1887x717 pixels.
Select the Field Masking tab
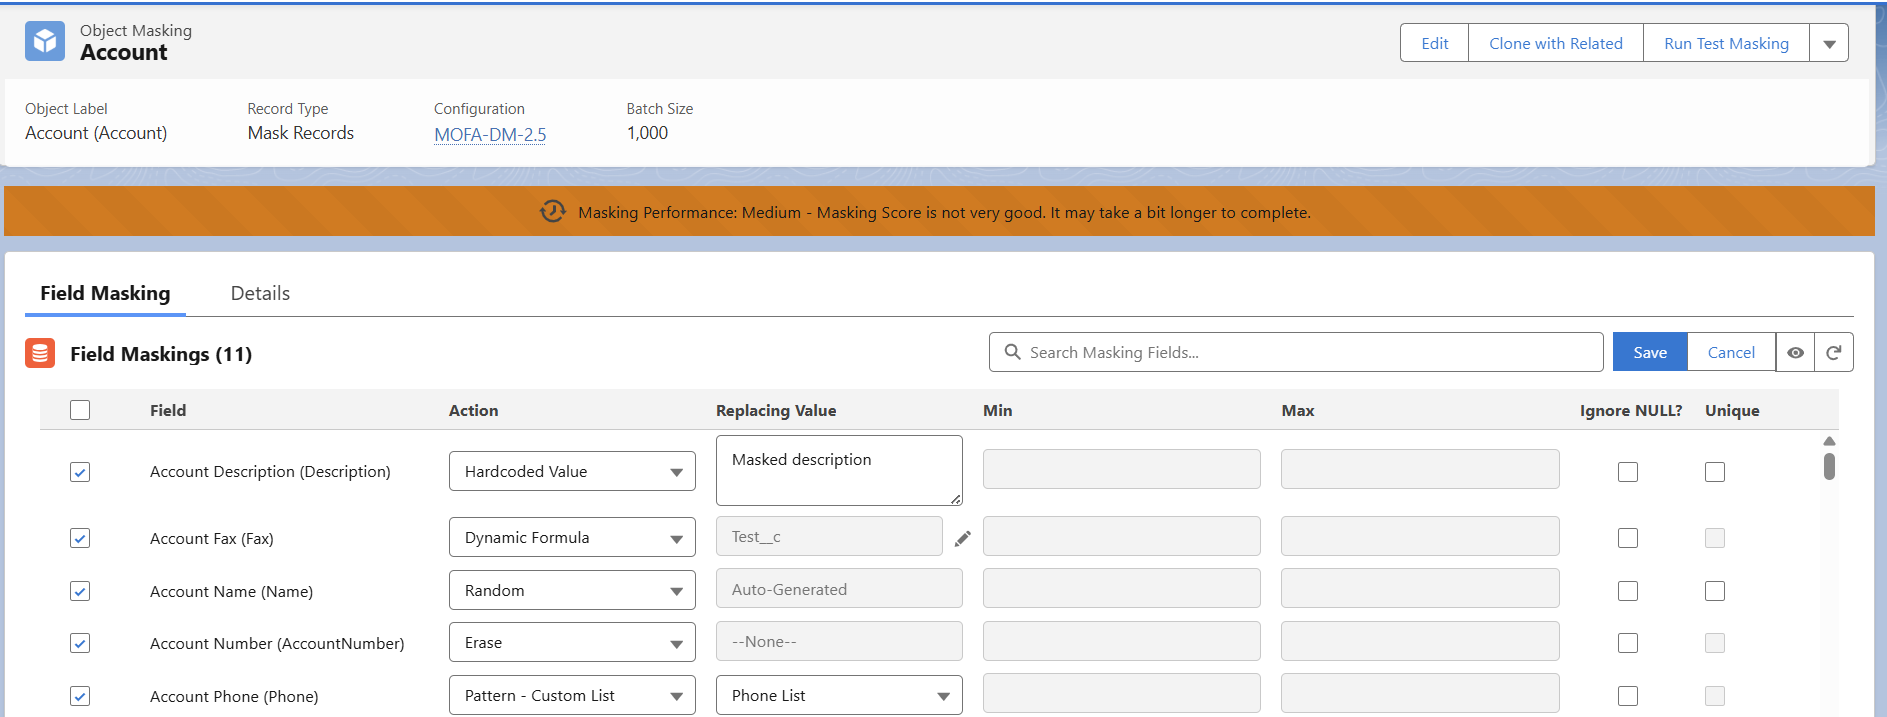point(105,293)
